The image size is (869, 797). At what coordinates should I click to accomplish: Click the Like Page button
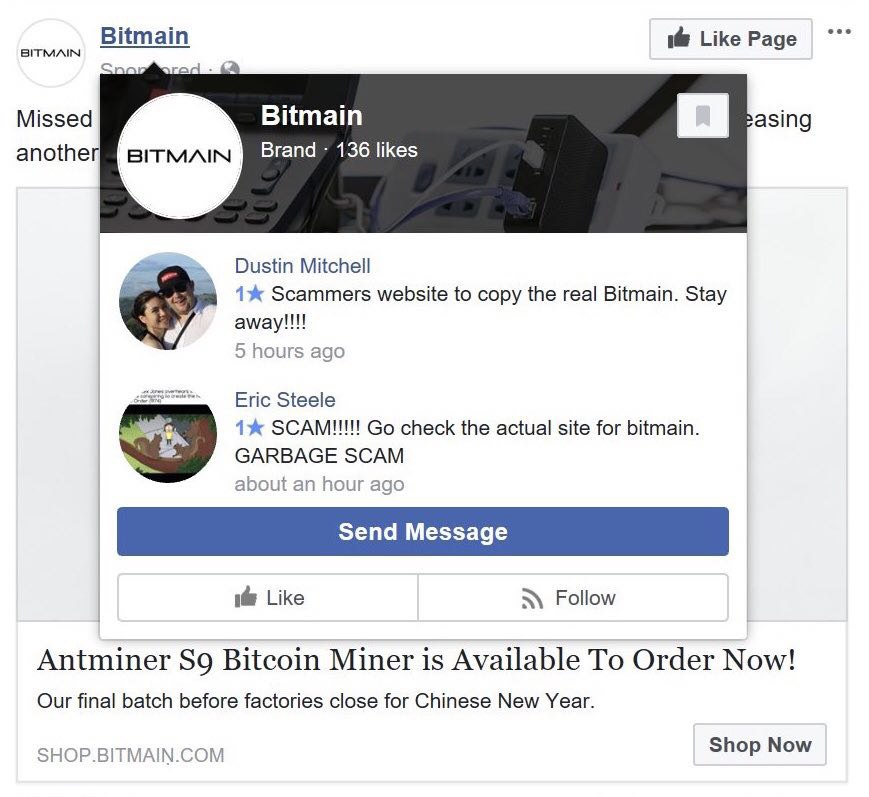pos(730,39)
